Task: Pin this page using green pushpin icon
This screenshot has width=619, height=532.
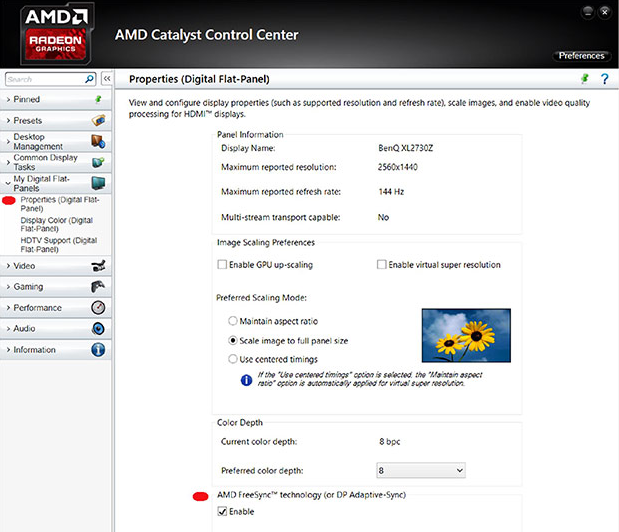Action: (x=585, y=79)
